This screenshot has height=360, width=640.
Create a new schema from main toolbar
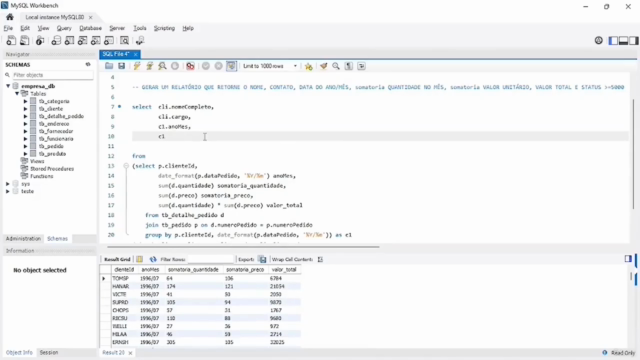click(x=56, y=40)
